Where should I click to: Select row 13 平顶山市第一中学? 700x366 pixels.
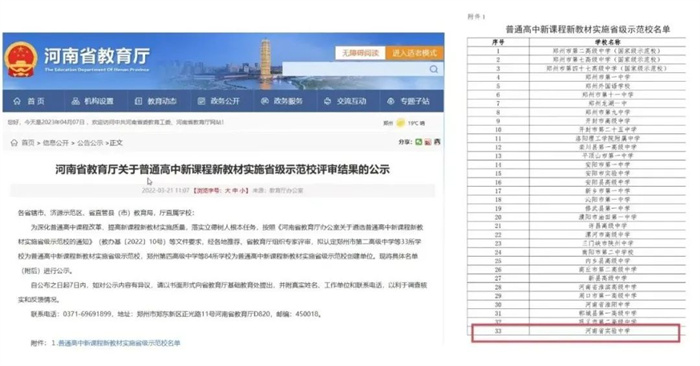(x=576, y=156)
